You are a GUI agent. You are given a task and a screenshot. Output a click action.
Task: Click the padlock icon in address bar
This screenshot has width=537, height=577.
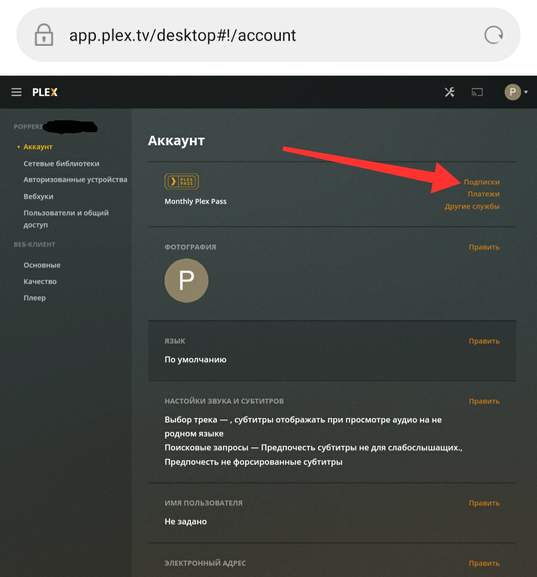(44, 35)
